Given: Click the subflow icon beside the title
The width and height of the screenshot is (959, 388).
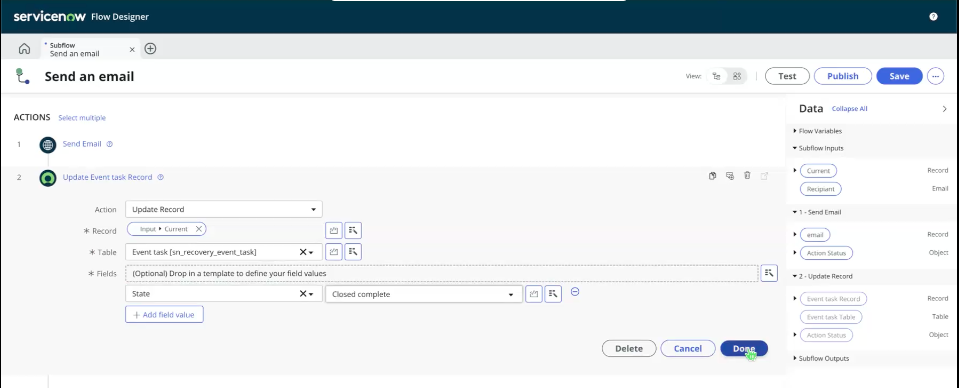Looking at the screenshot, I should click(23, 76).
